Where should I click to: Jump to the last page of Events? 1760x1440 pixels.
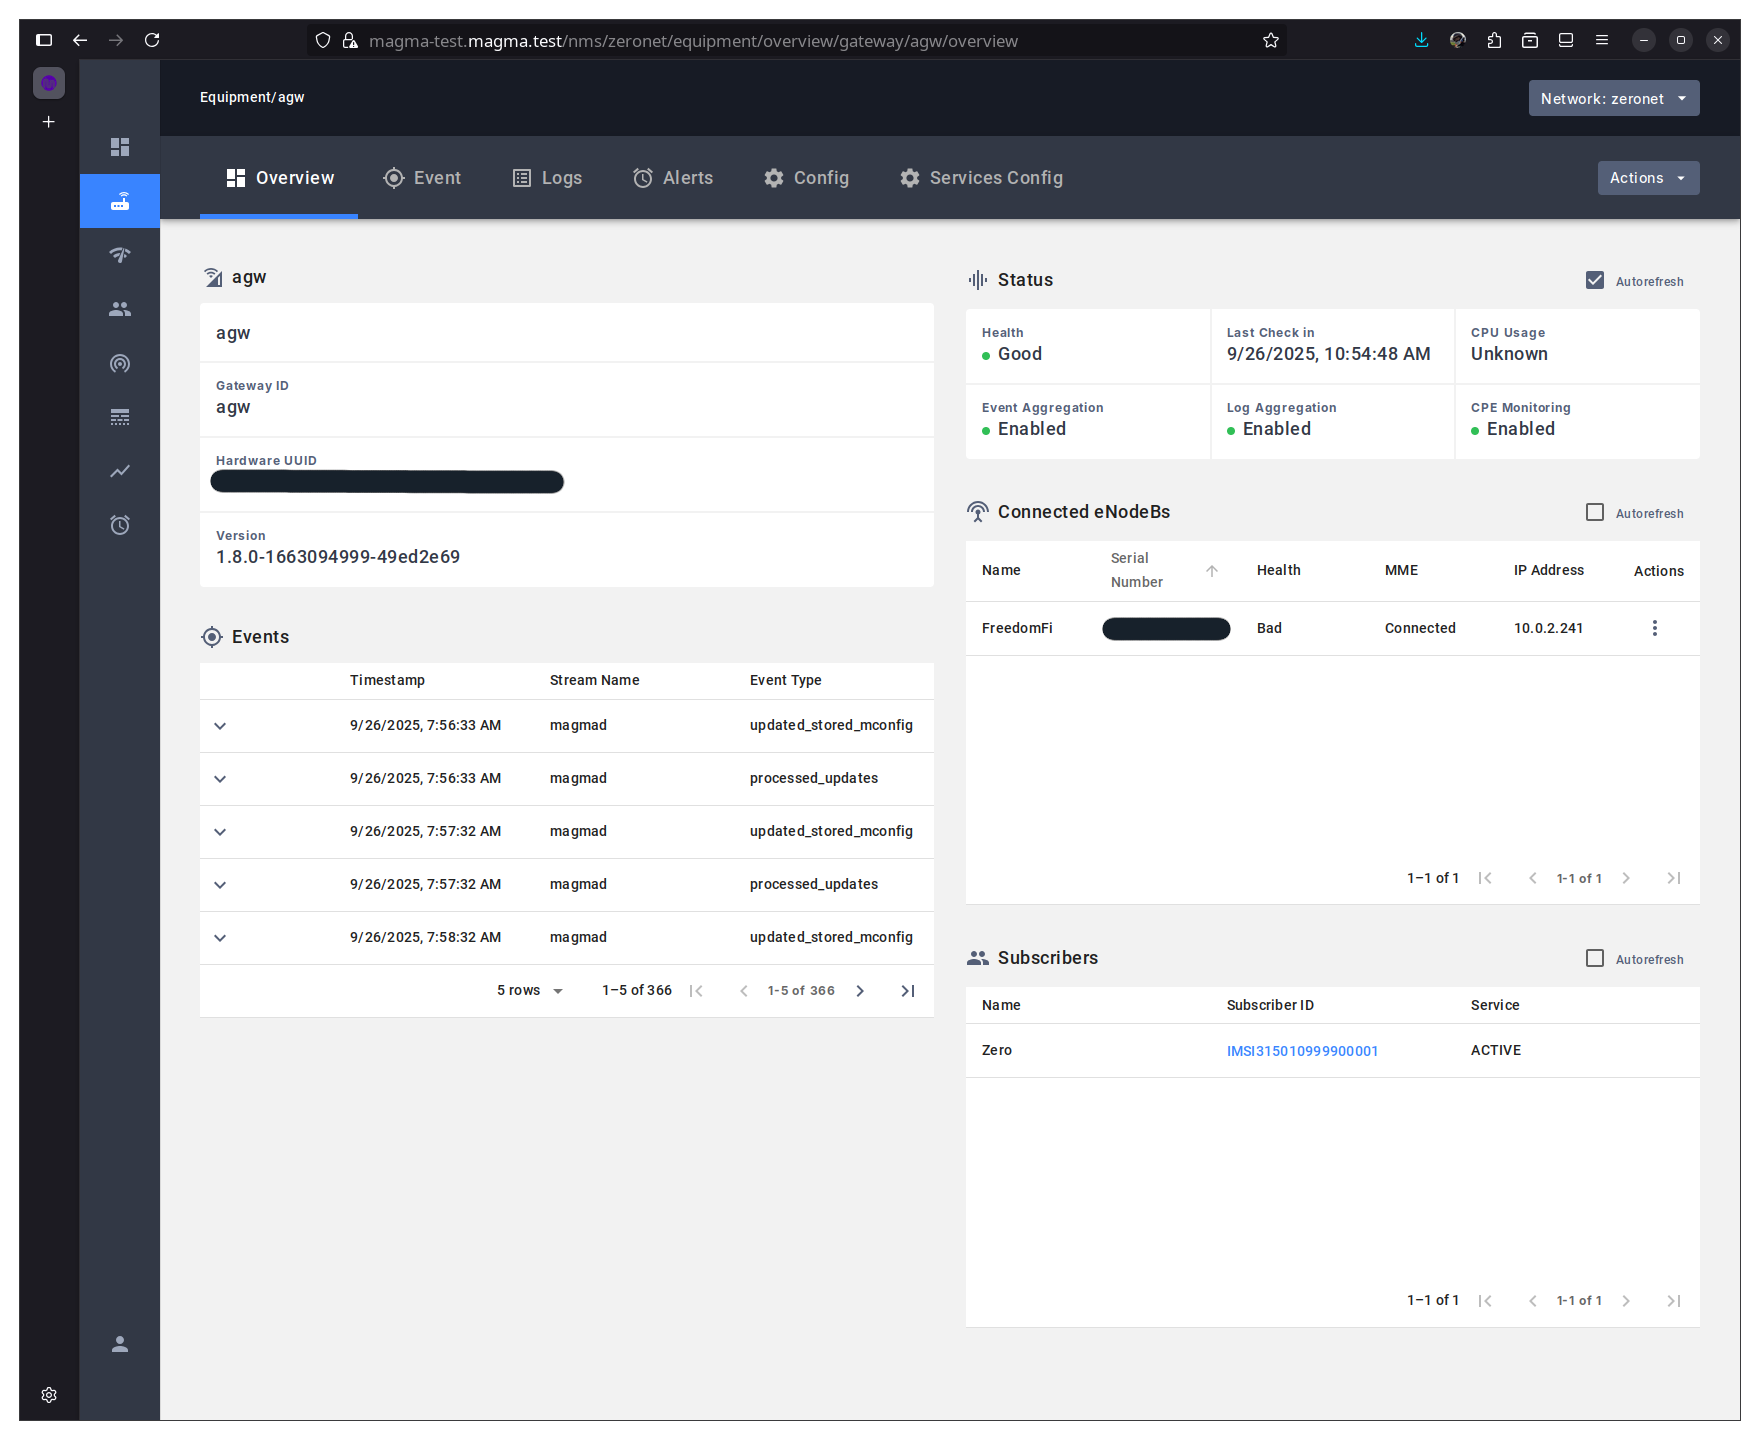click(907, 991)
